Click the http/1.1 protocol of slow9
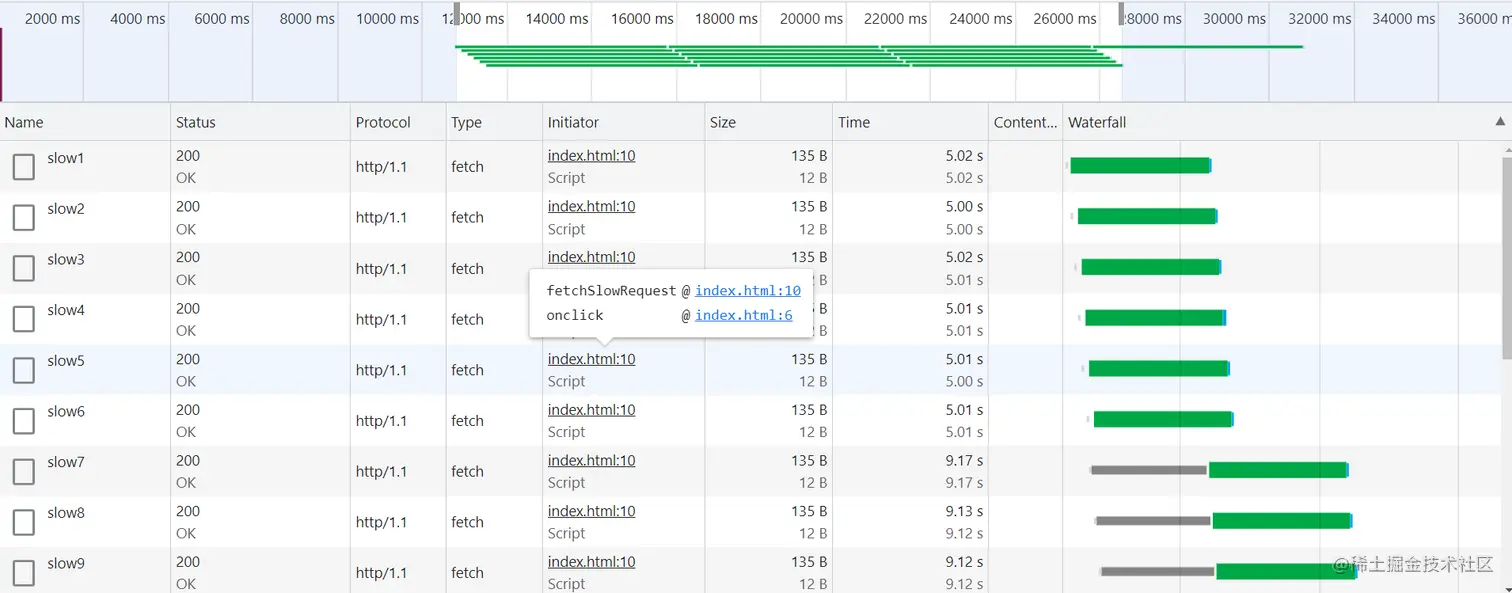 (x=381, y=573)
